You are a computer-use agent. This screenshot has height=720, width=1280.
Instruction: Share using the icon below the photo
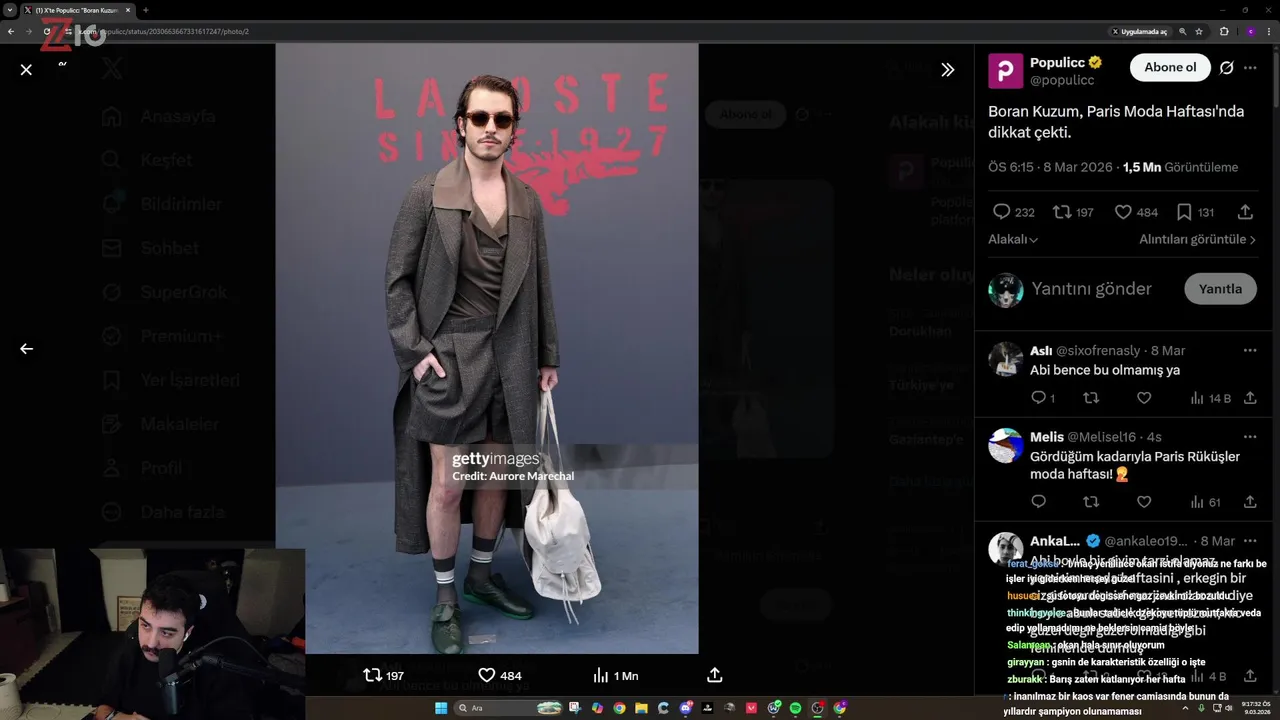pyautogui.click(x=714, y=675)
